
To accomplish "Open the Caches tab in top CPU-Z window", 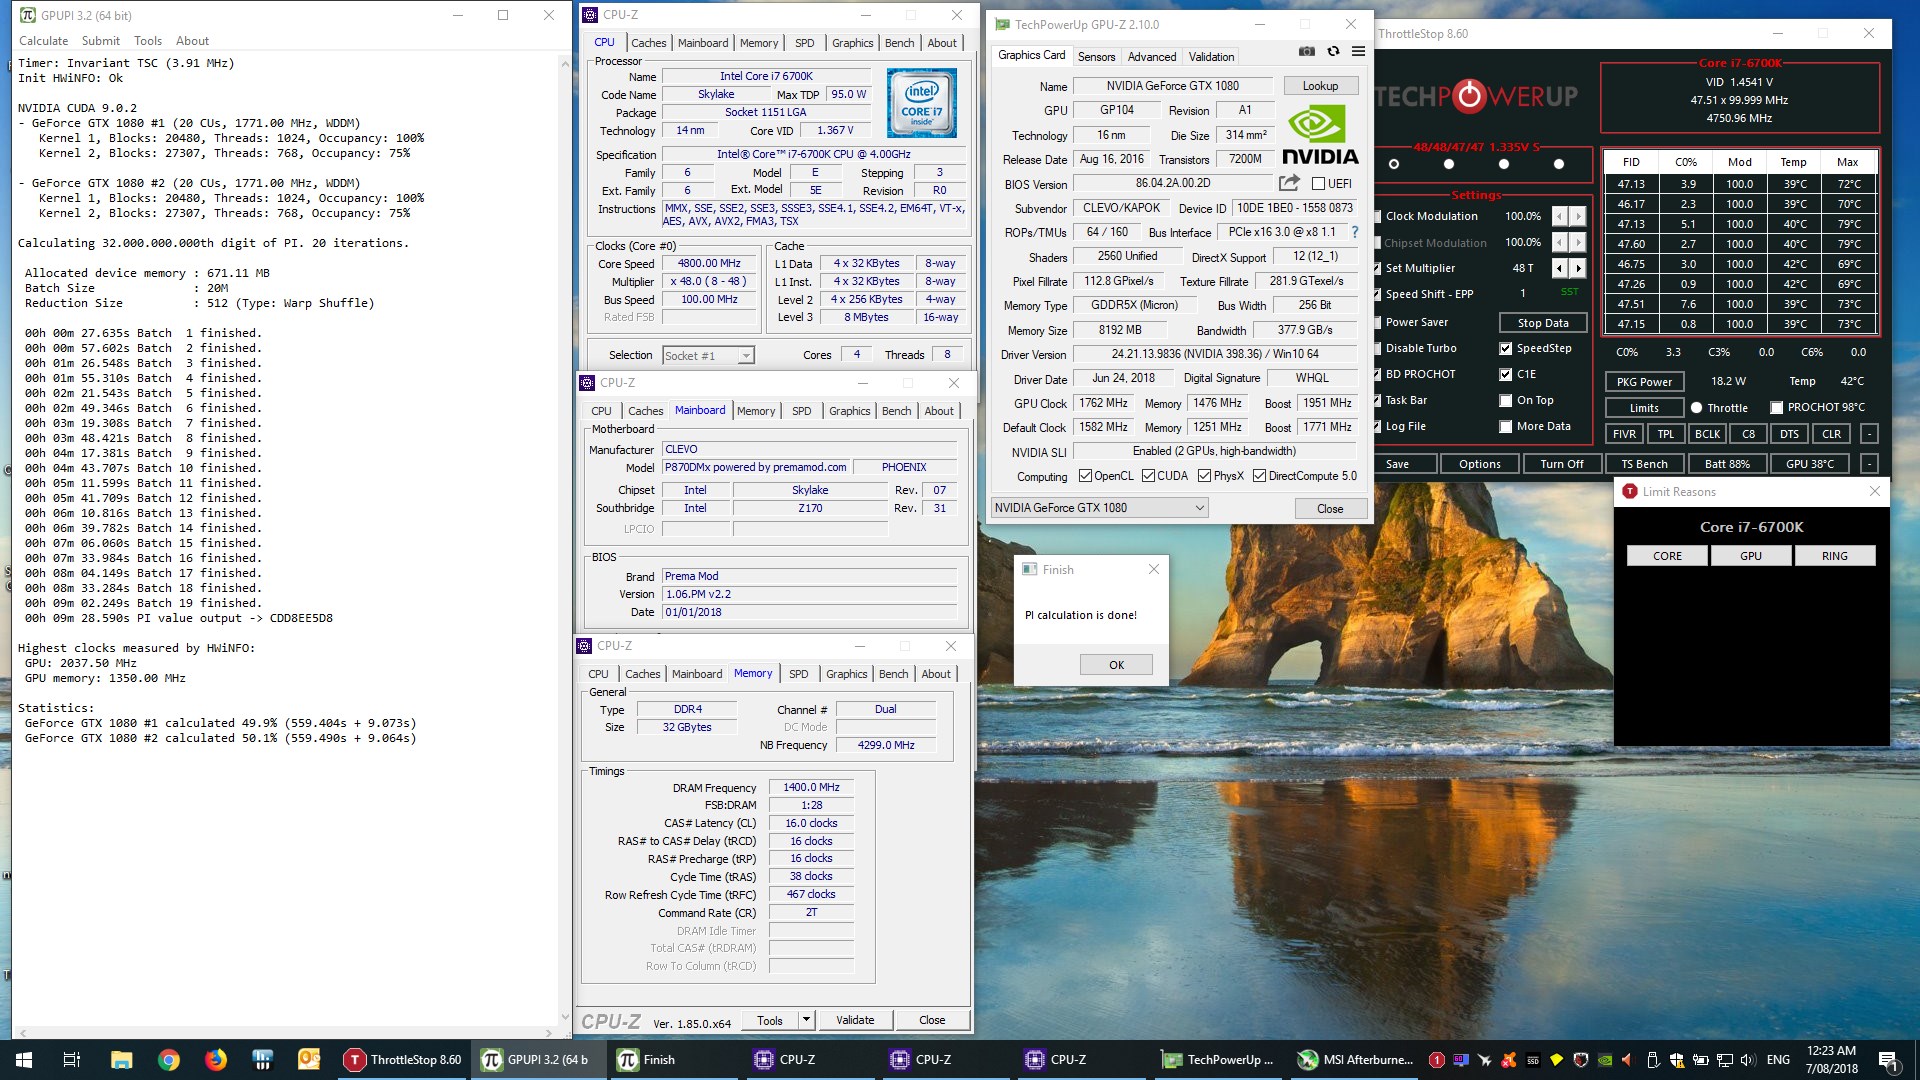I will point(648,43).
